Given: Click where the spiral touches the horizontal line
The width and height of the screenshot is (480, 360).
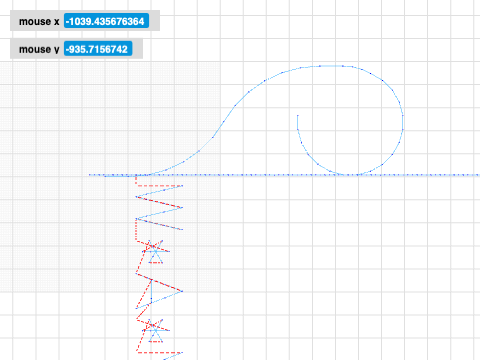Looking at the screenshot, I should pyautogui.click(x=347, y=175).
